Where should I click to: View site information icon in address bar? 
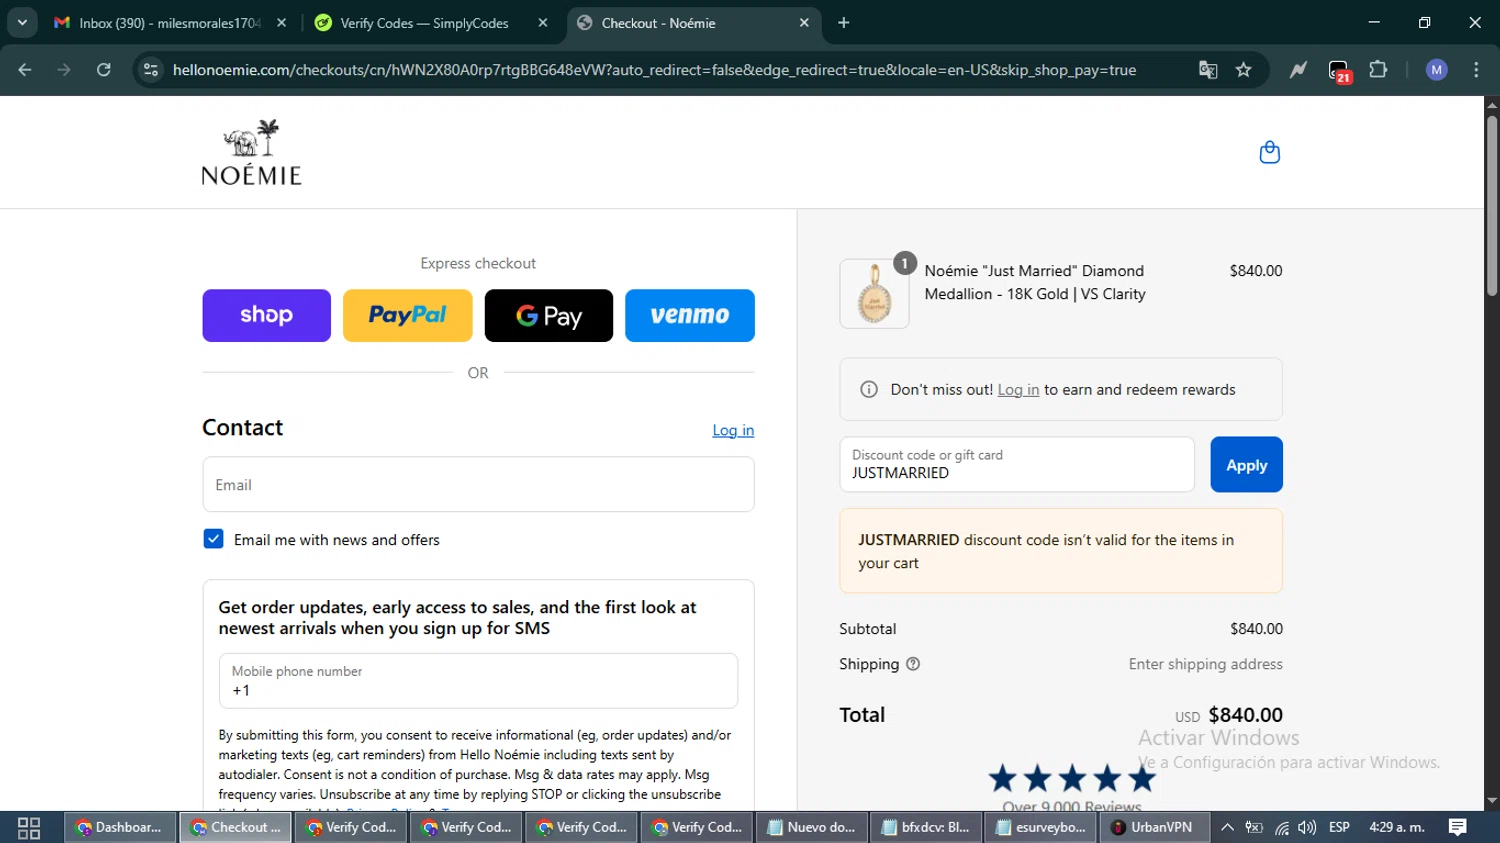[x=151, y=70]
